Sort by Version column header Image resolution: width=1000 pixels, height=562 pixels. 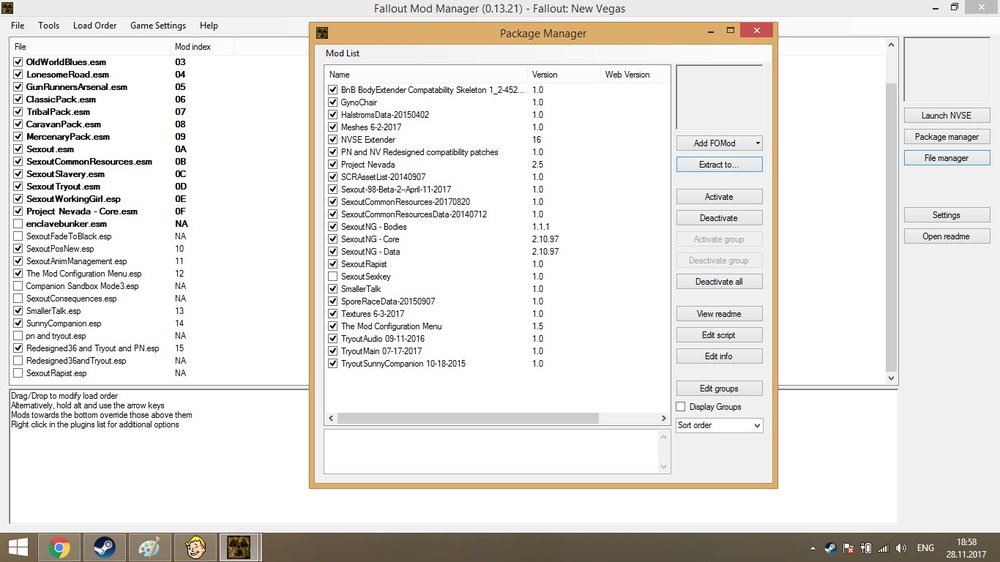pos(564,75)
